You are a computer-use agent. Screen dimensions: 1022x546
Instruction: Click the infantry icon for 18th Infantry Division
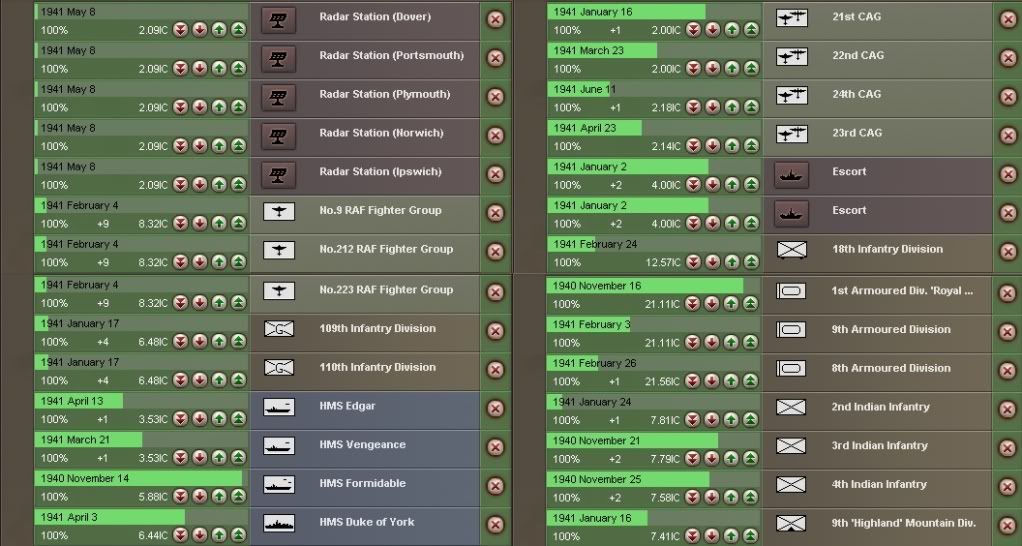point(792,250)
